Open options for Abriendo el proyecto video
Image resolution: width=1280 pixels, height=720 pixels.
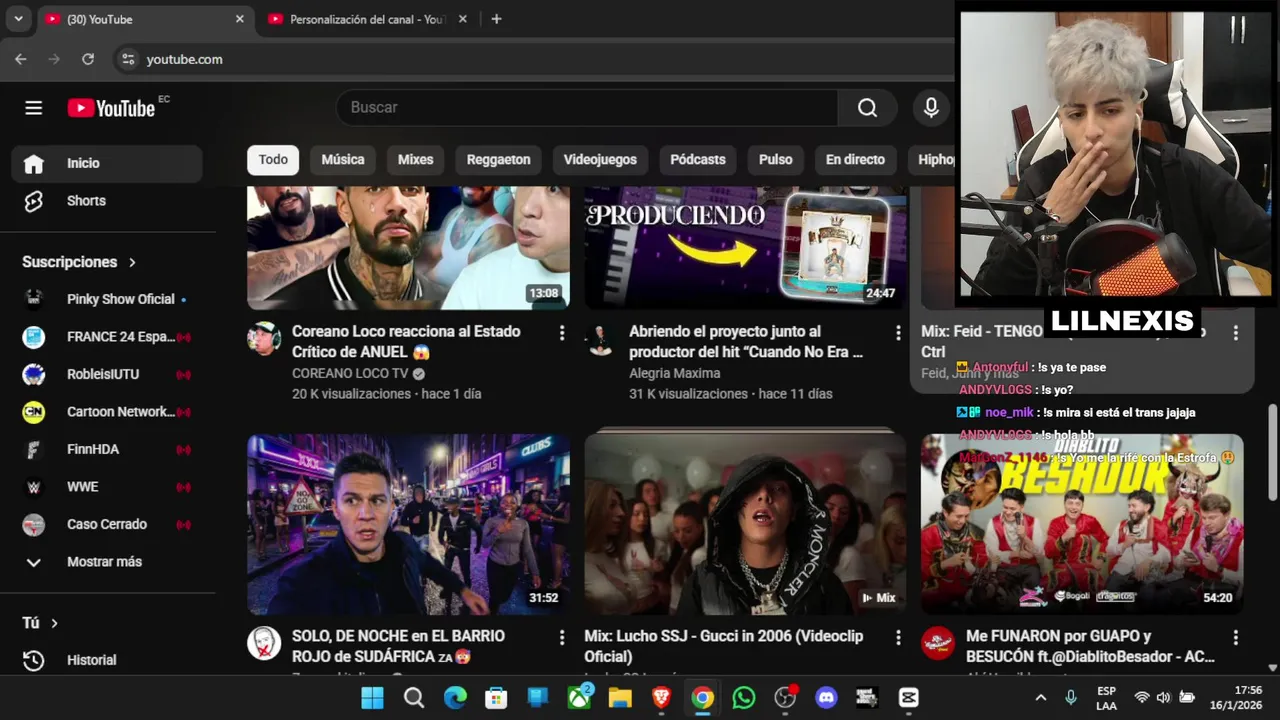coord(898,332)
